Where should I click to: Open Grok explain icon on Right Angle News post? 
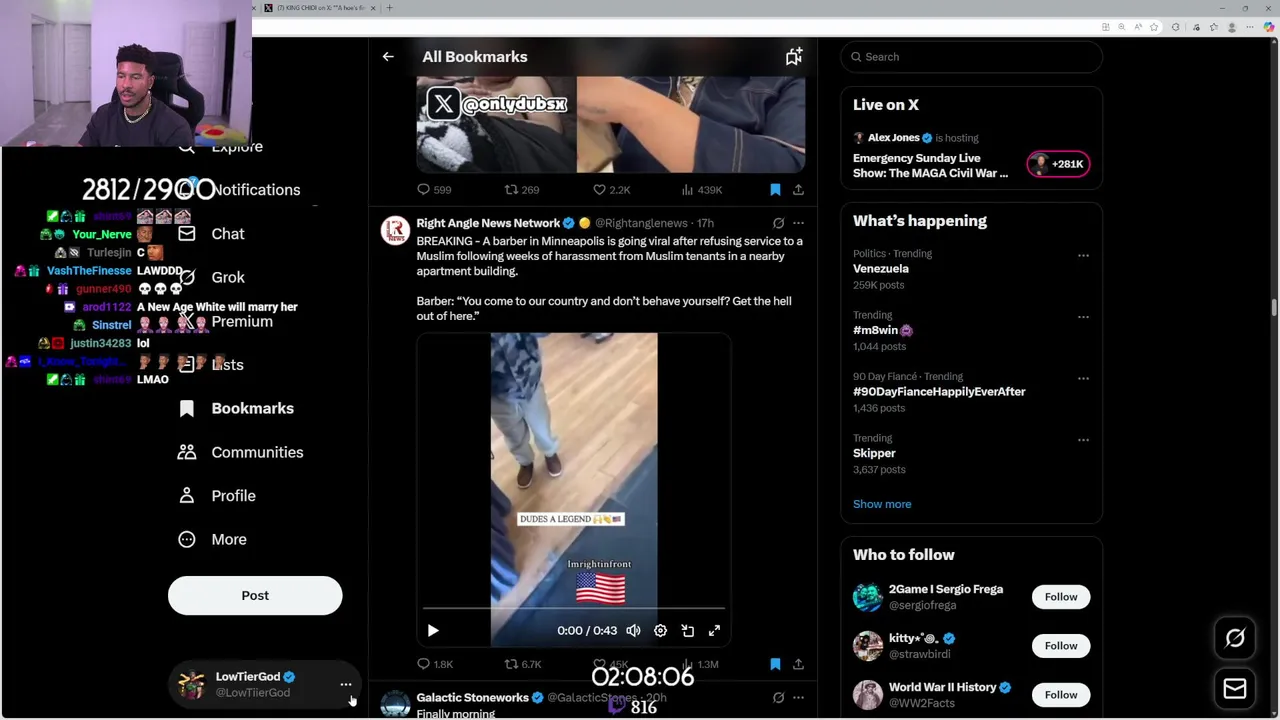click(778, 223)
